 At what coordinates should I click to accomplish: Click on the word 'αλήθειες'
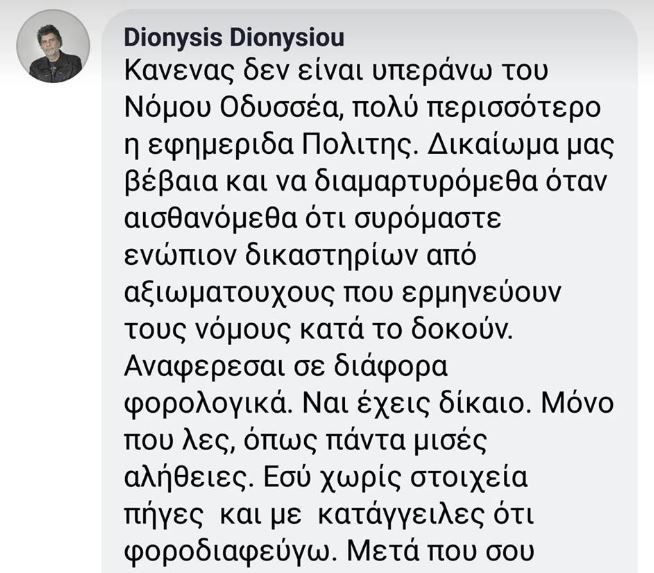[189, 477]
